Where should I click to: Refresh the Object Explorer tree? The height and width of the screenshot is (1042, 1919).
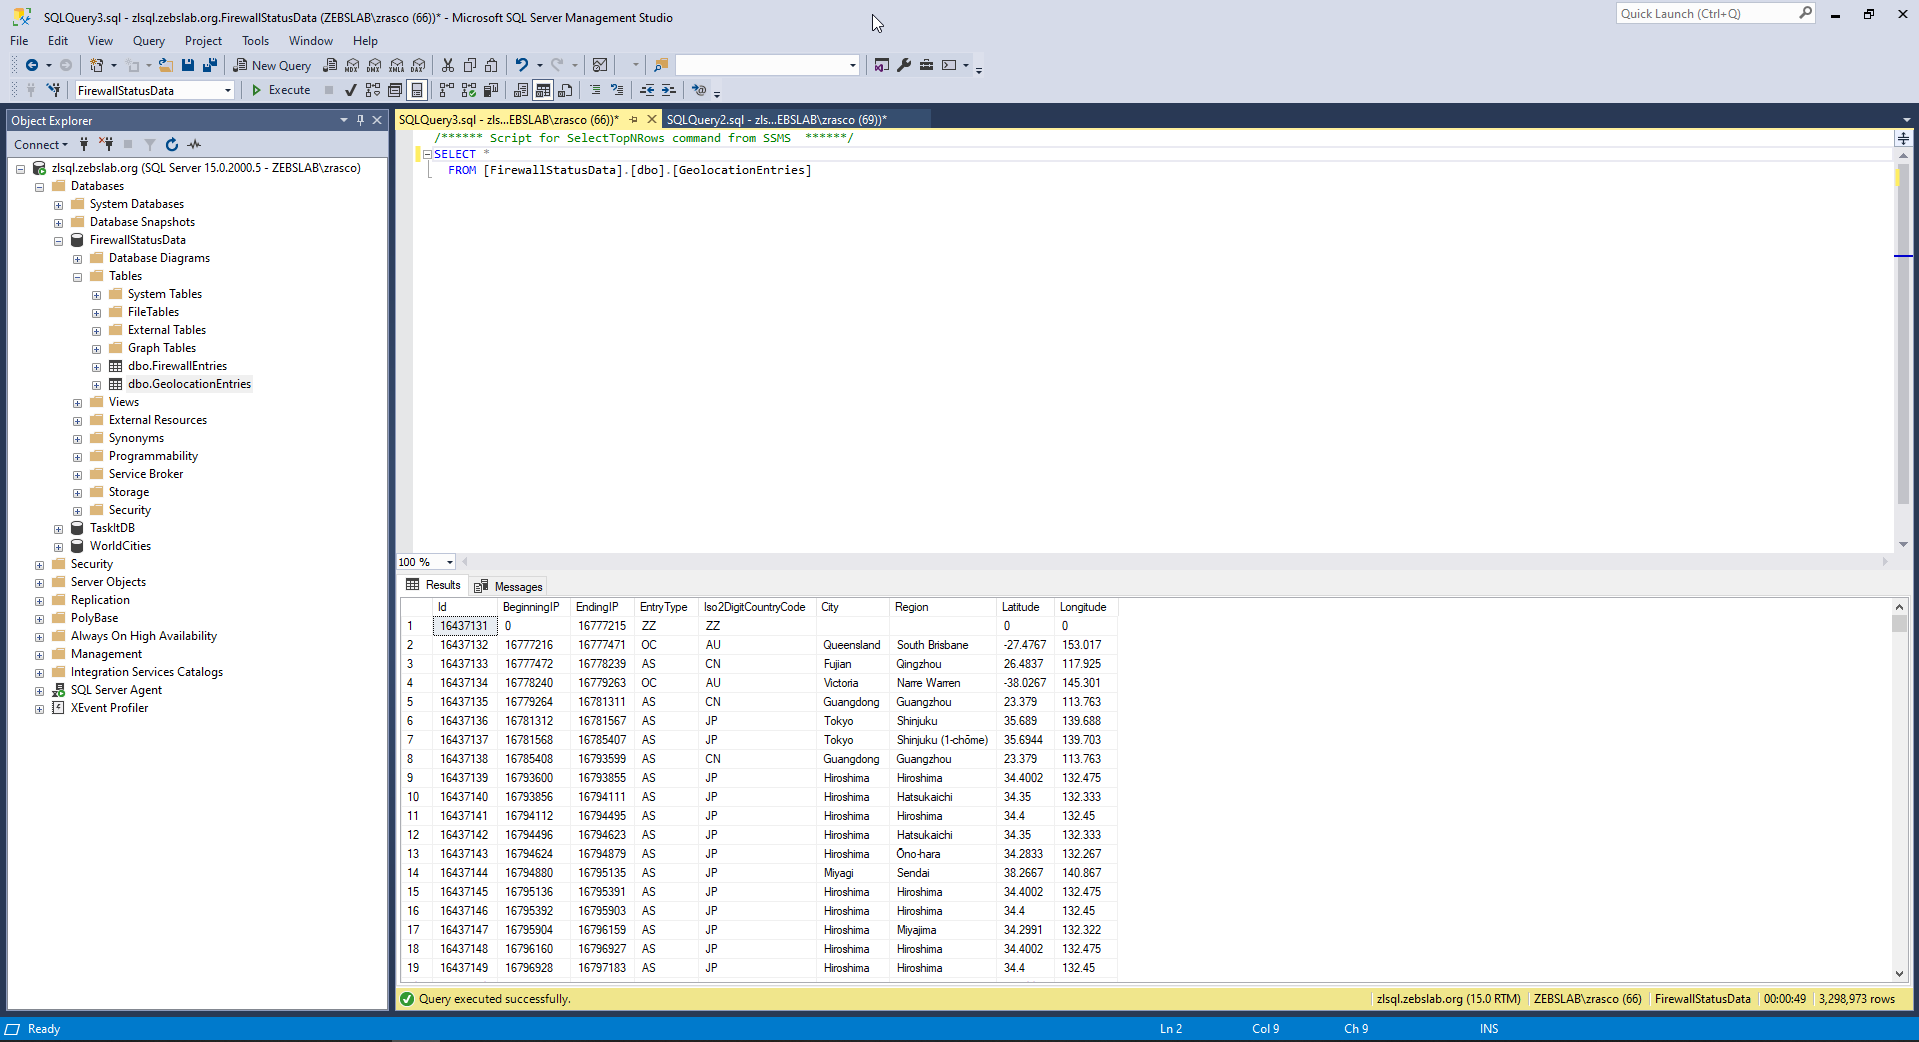172,145
